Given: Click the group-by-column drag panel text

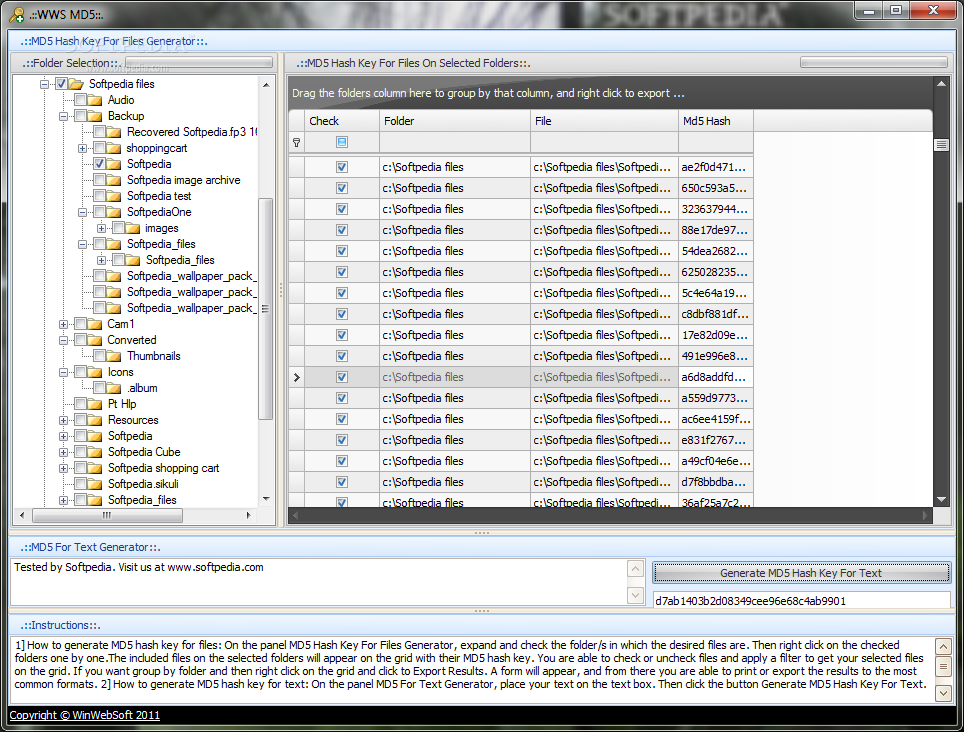Looking at the screenshot, I should click(488, 93).
